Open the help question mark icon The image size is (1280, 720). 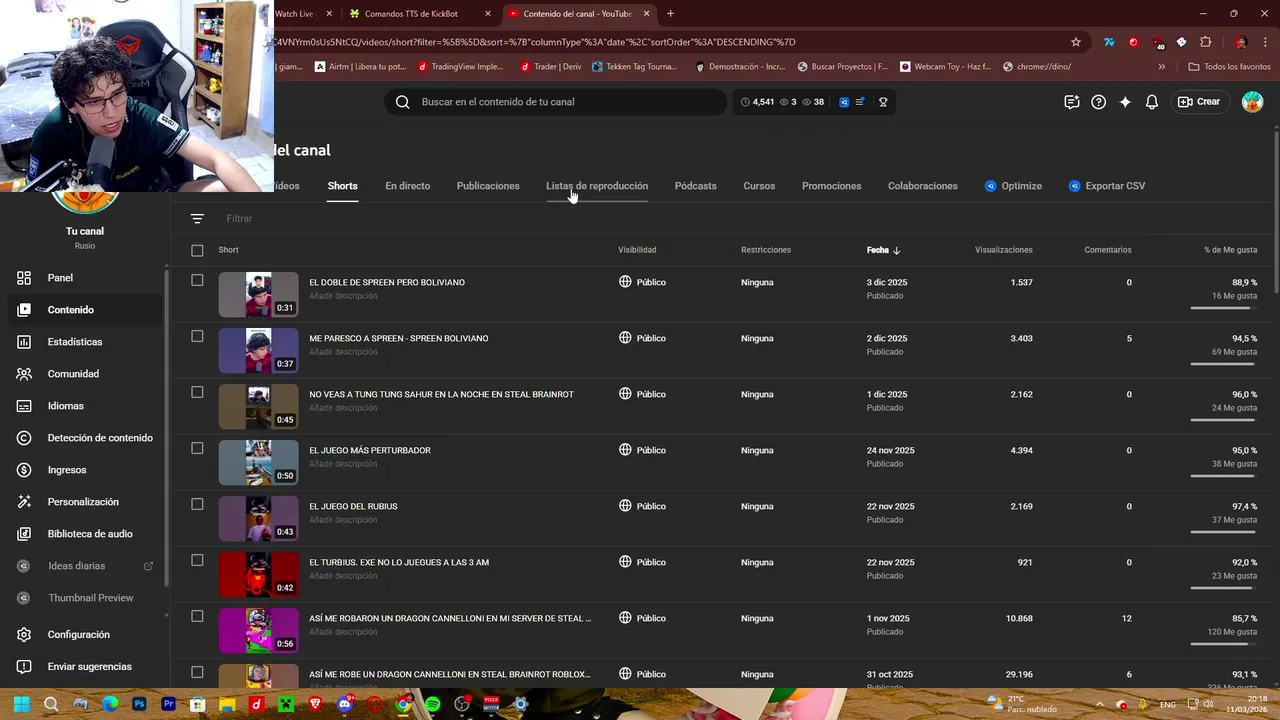click(1098, 102)
